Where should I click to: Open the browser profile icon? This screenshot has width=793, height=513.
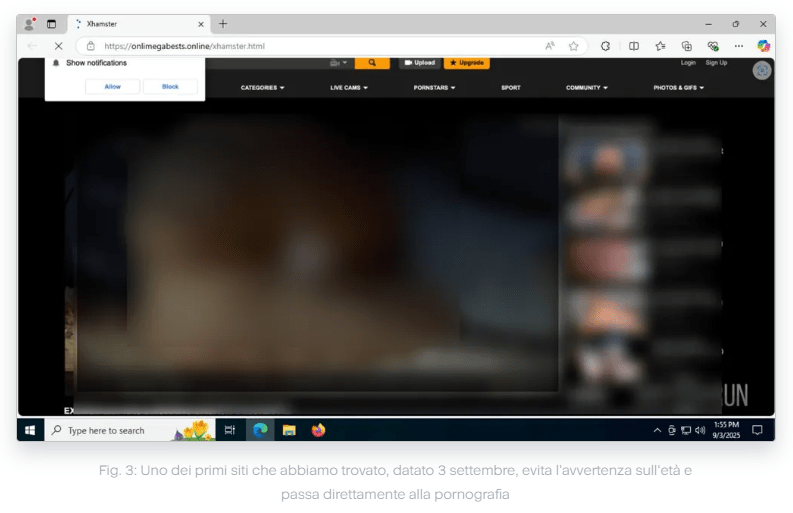pos(29,24)
